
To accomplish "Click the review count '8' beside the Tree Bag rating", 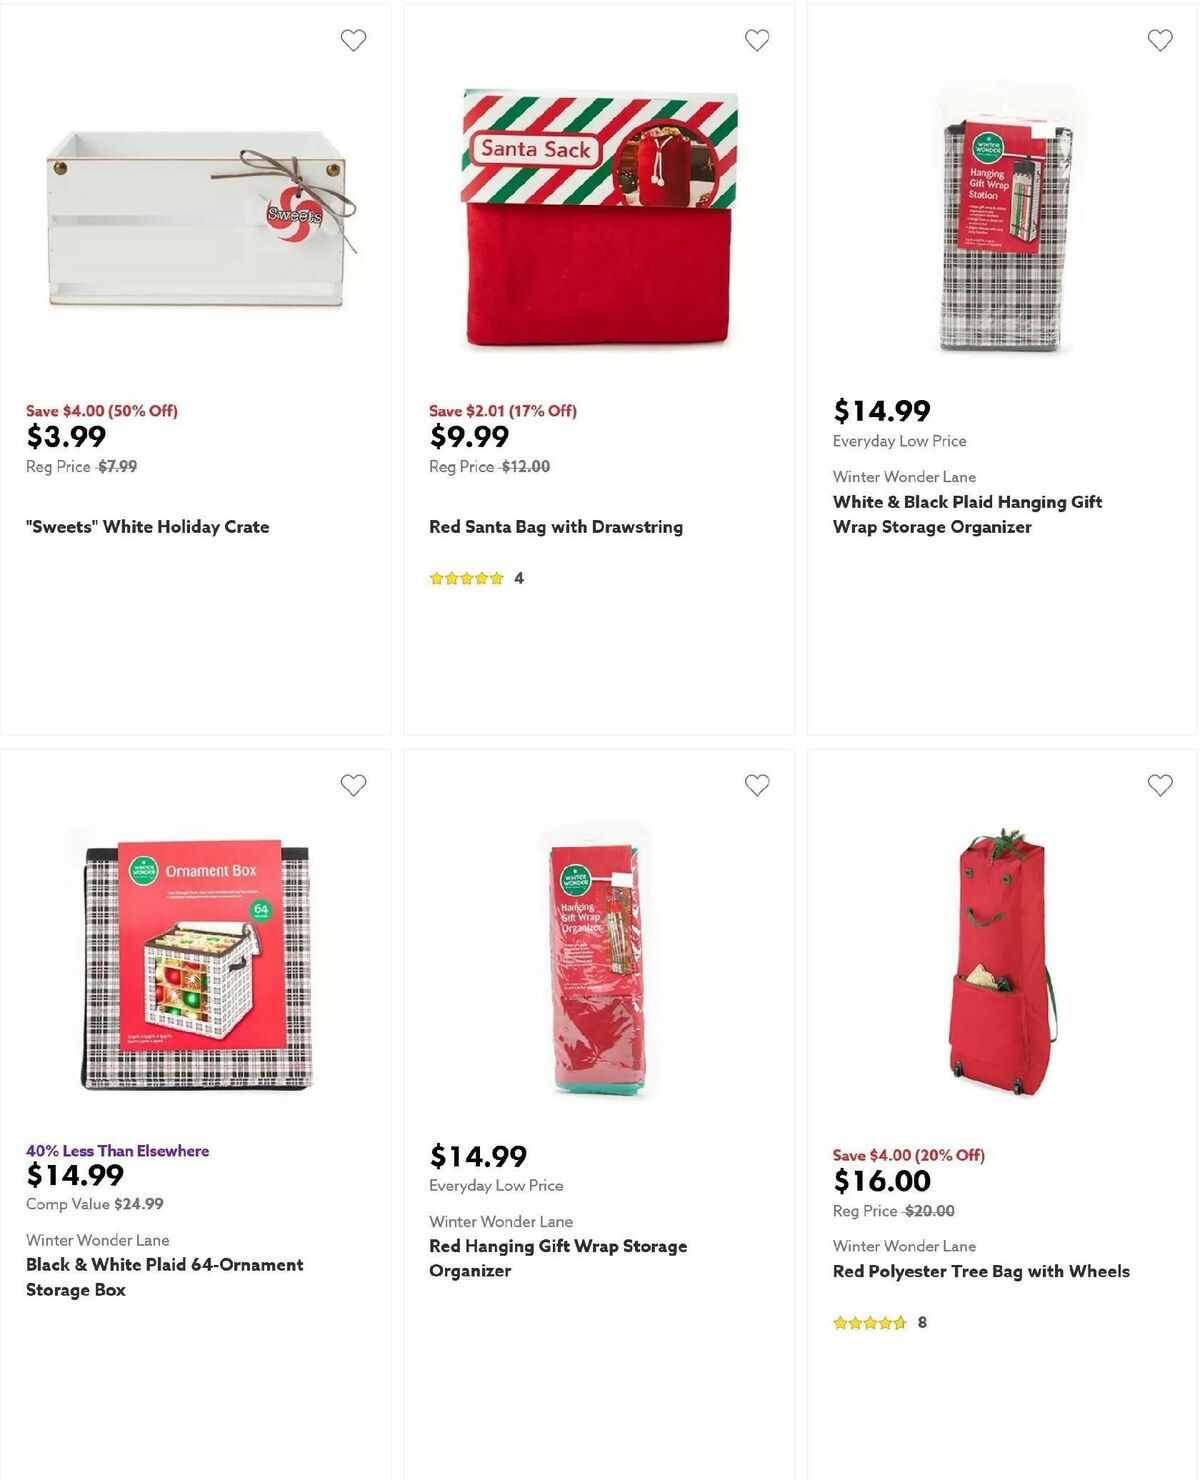I will pyautogui.click(x=922, y=1322).
